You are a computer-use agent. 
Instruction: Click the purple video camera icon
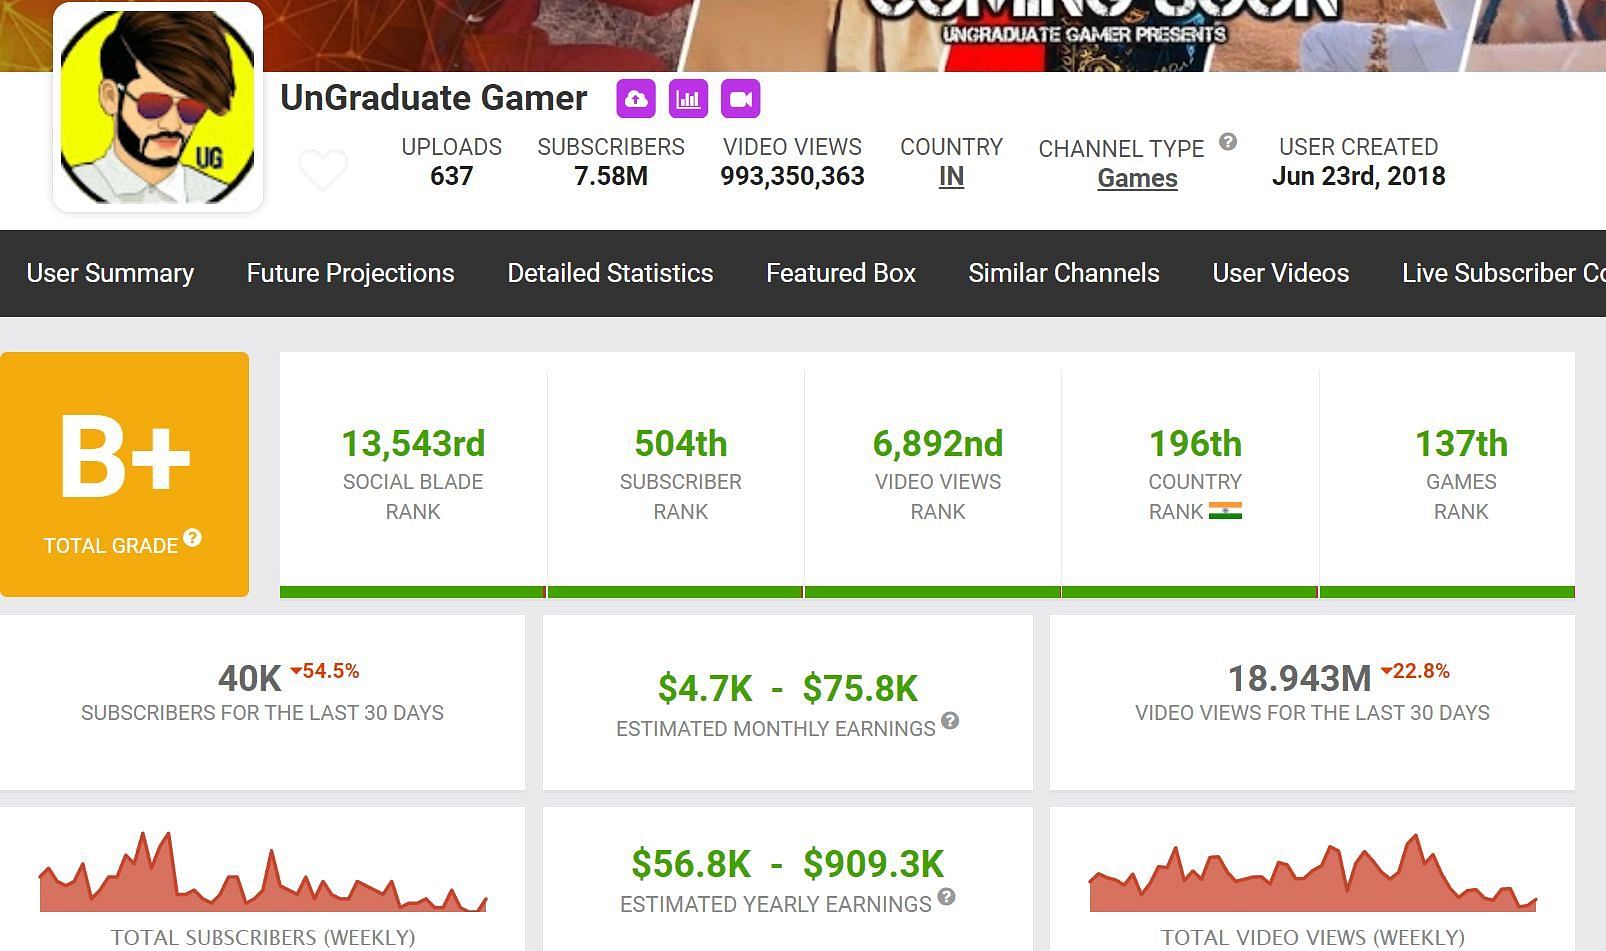pos(740,99)
